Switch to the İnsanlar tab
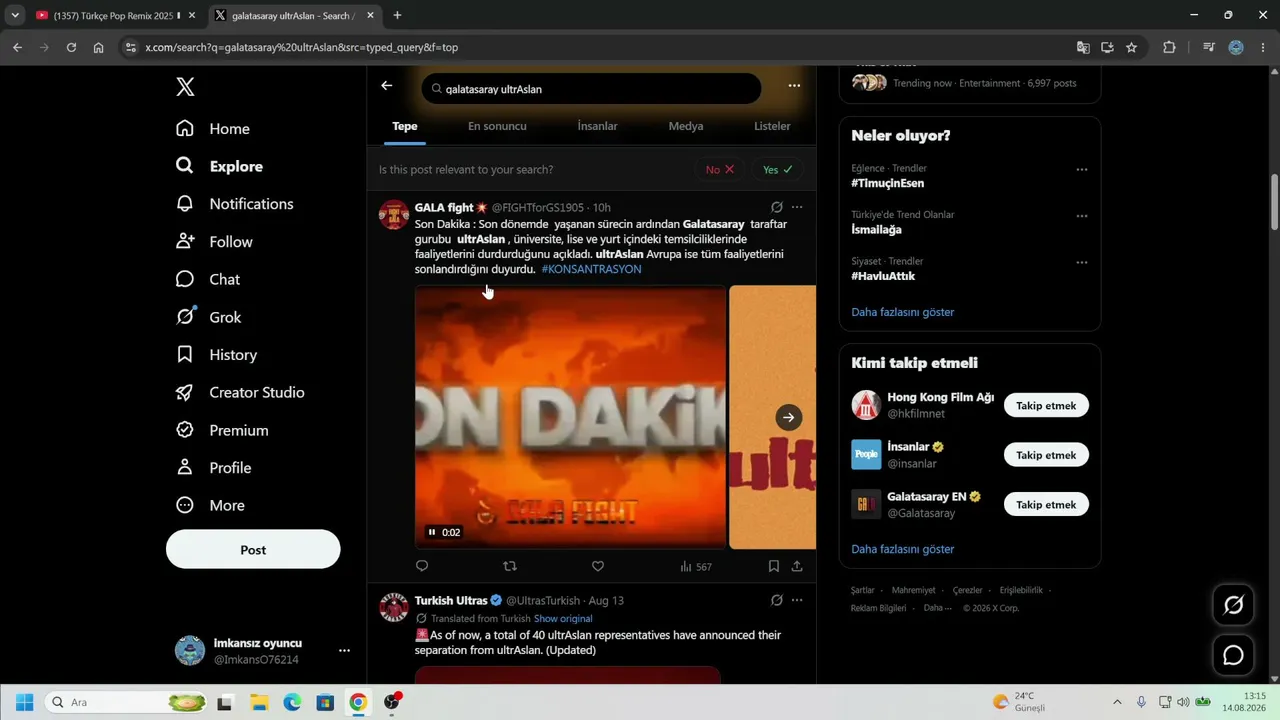1280x720 pixels. 597,126
